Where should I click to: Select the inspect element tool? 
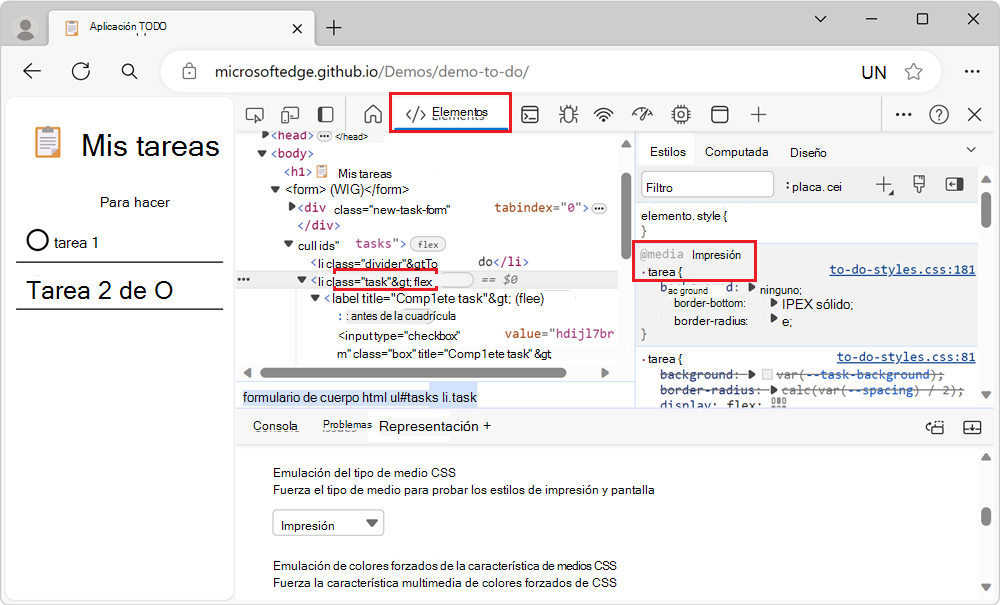(x=255, y=114)
